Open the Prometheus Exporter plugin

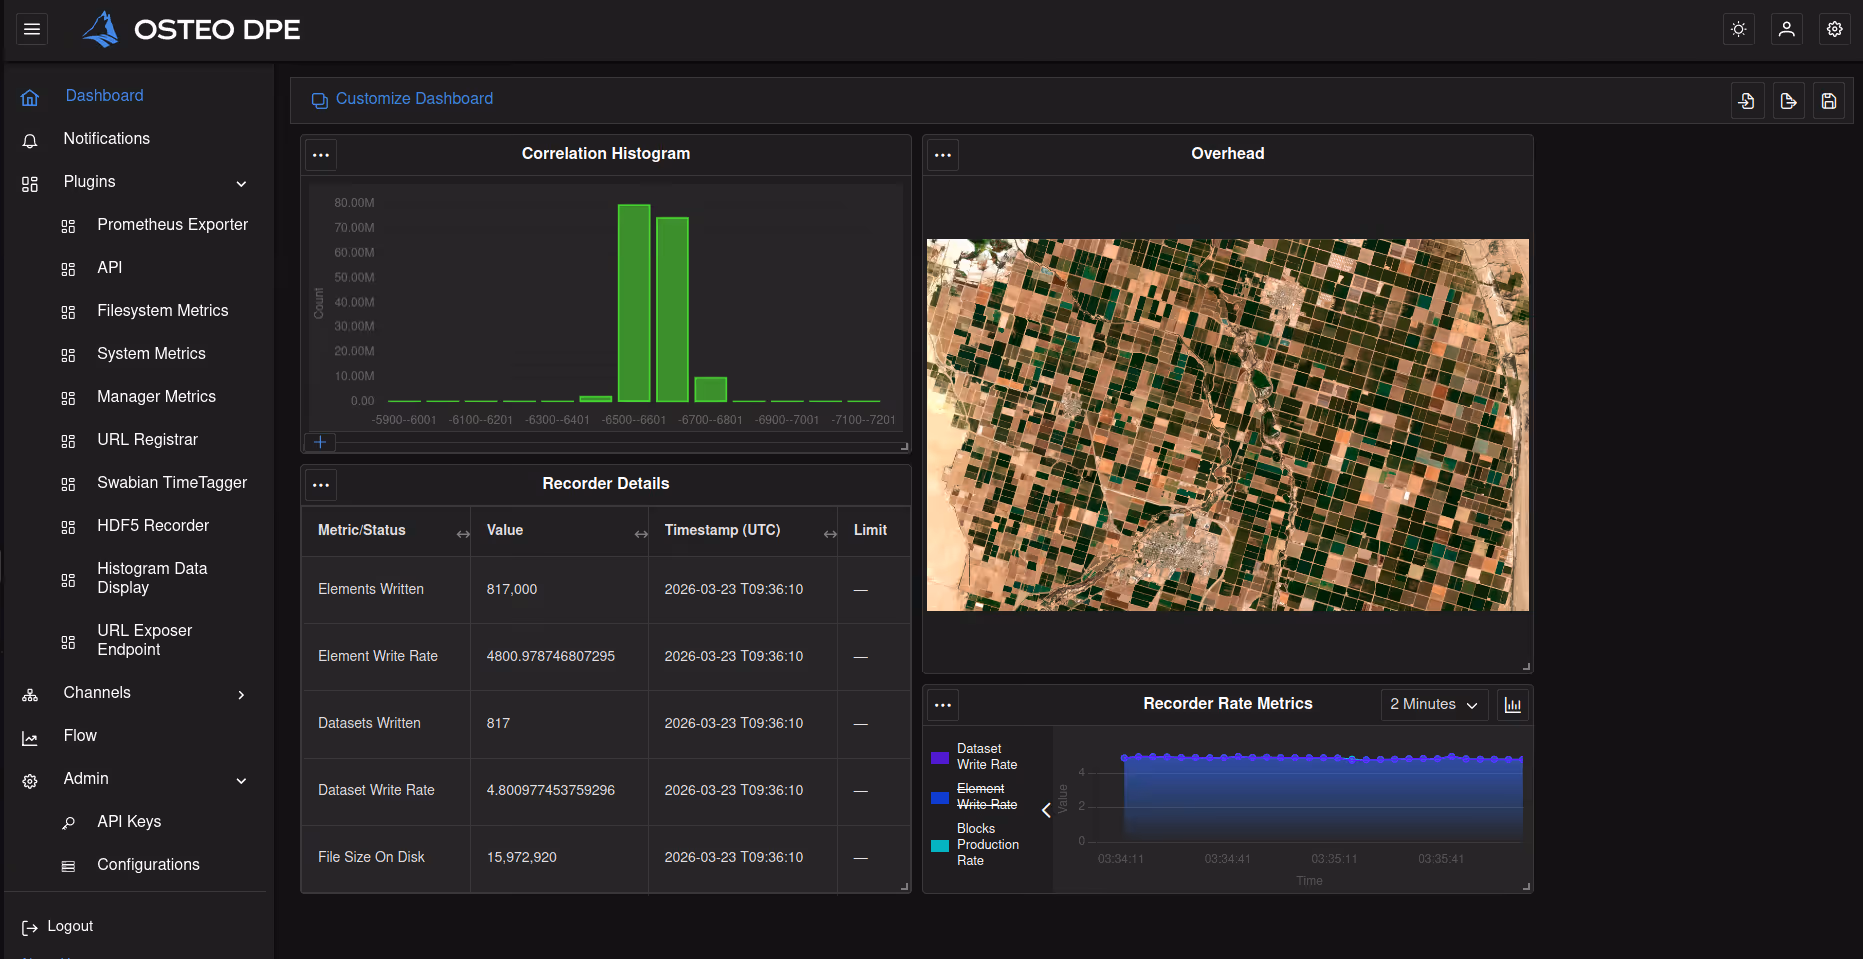pos(172,225)
